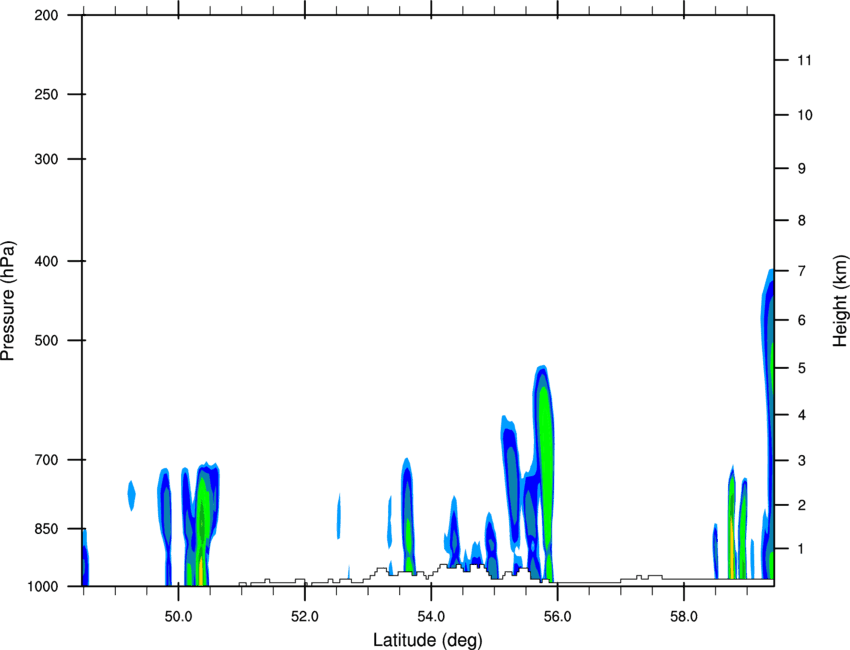
Task: Click the 1000 pressure tick label
Action: click(43, 586)
